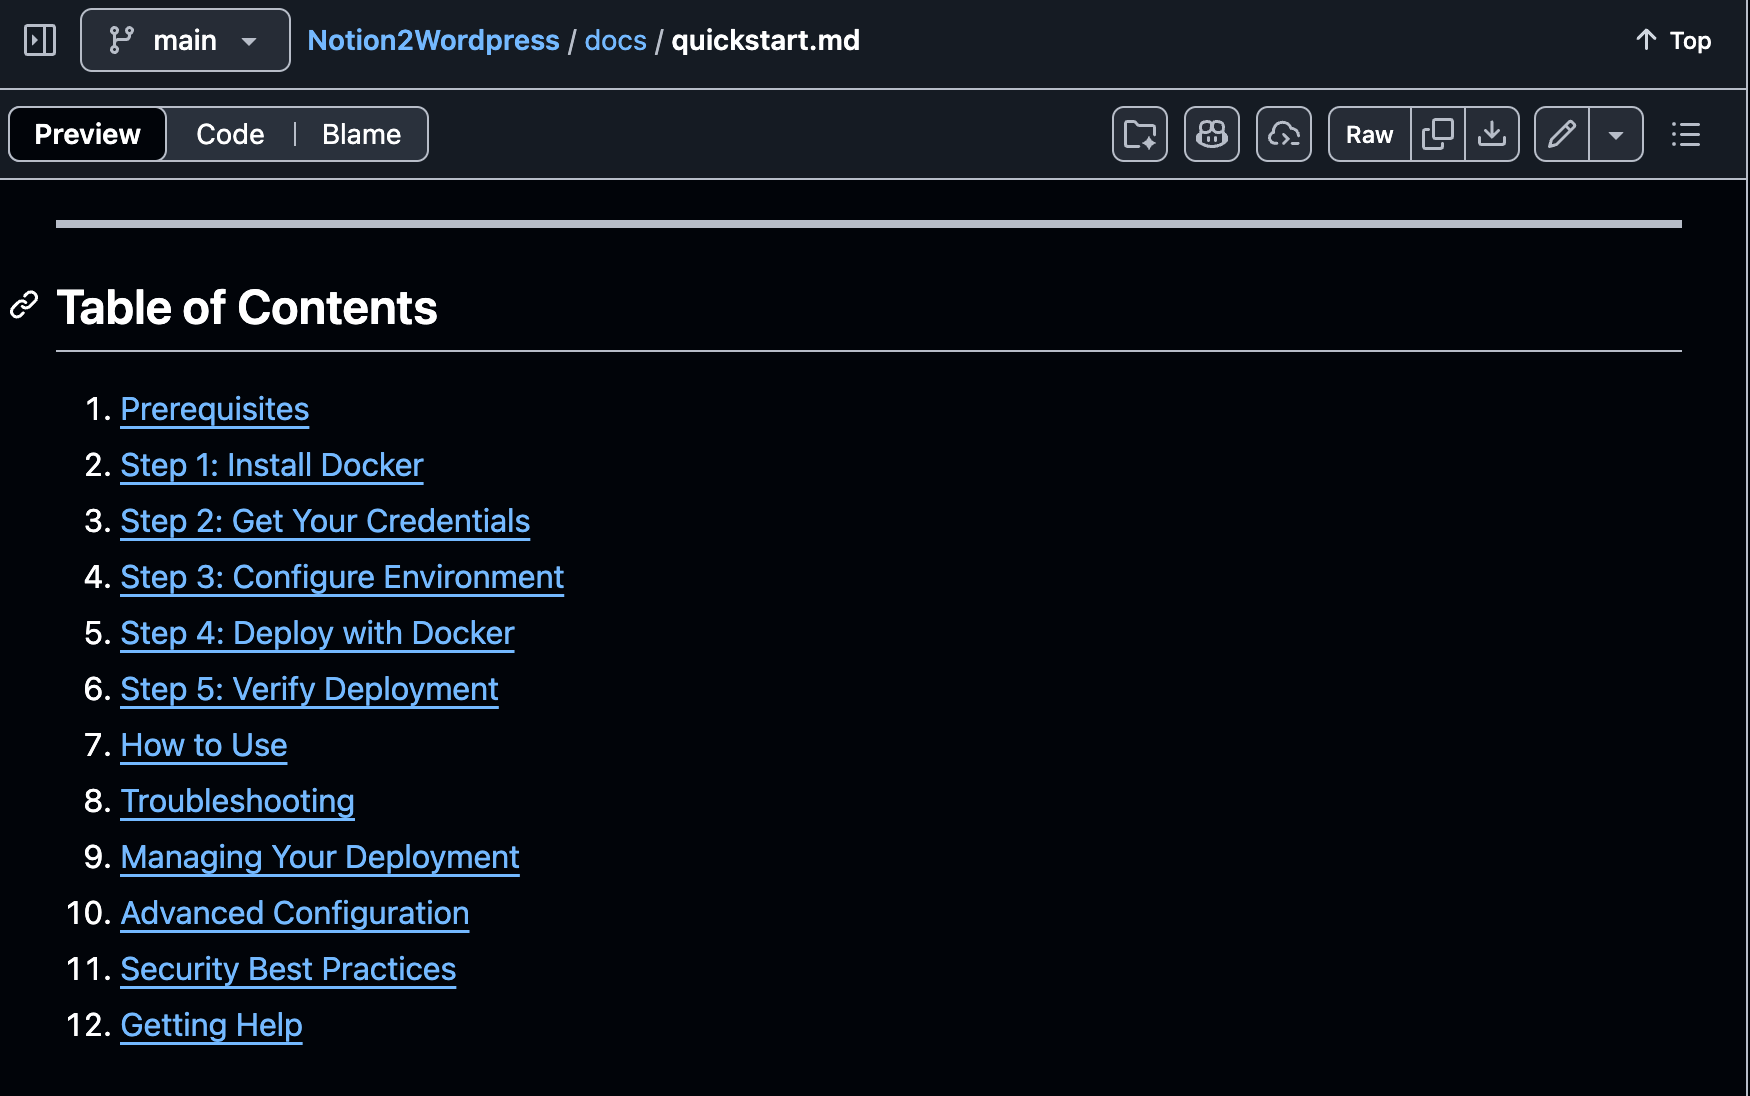Jump to How to Use section
The width and height of the screenshot is (1750, 1096).
point(204,745)
